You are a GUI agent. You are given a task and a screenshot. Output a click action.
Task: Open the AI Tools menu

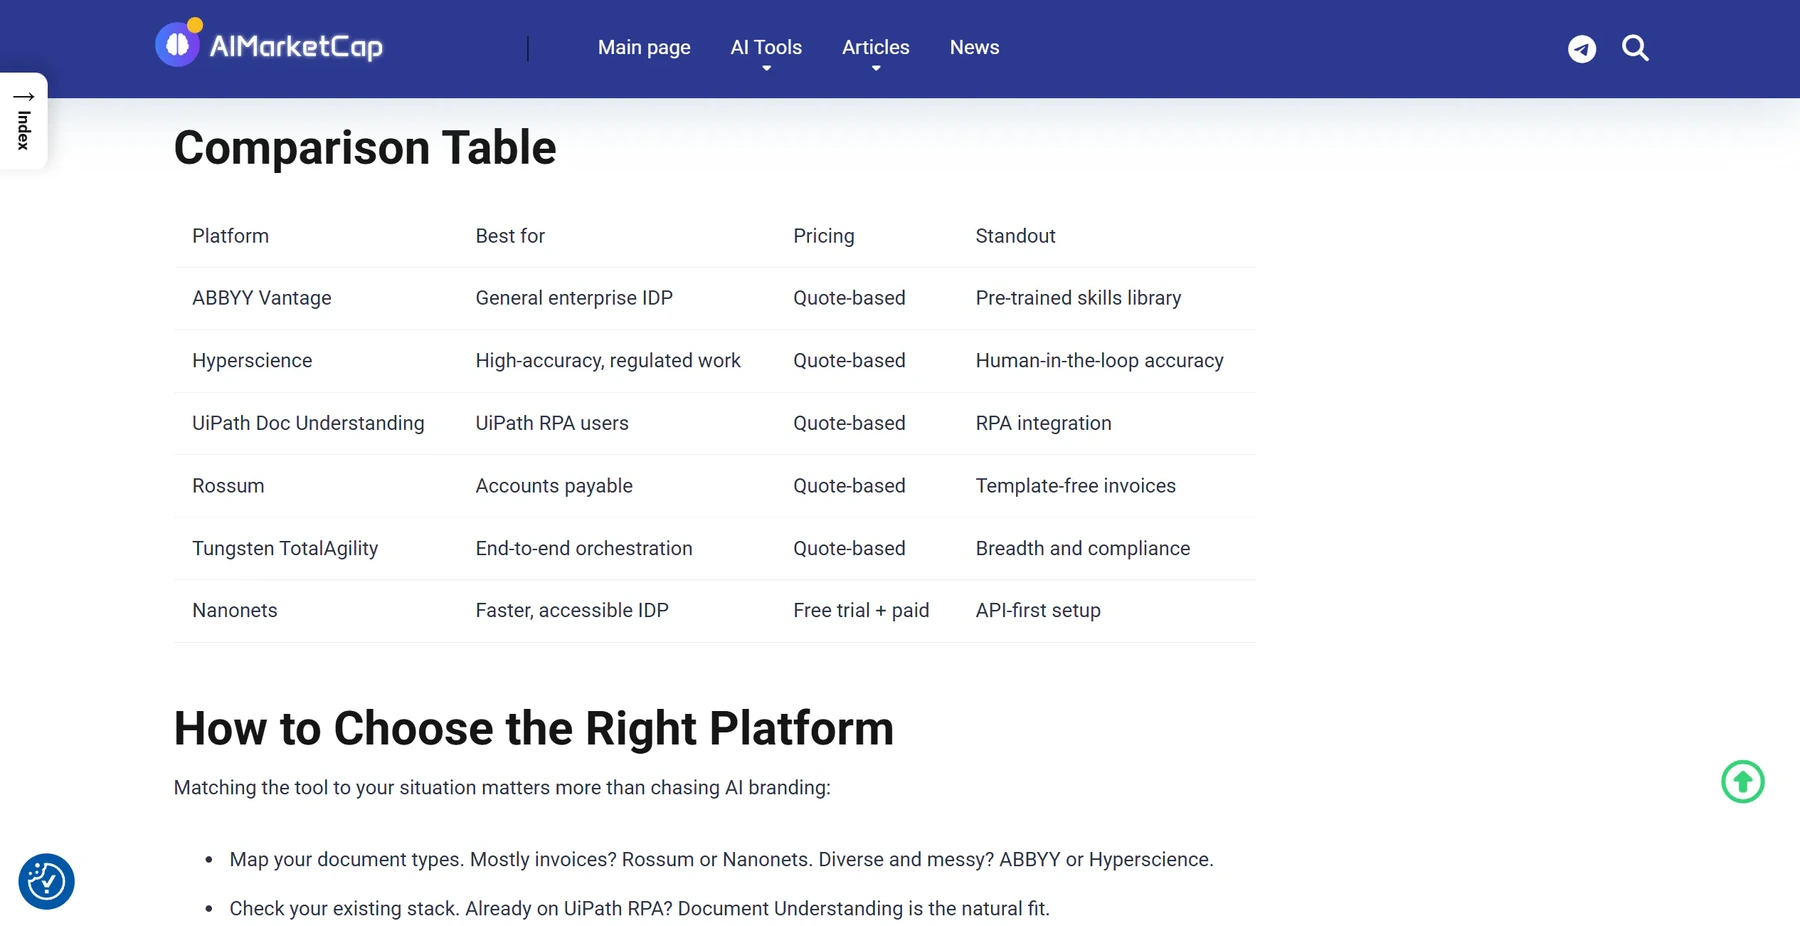(766, 47)
